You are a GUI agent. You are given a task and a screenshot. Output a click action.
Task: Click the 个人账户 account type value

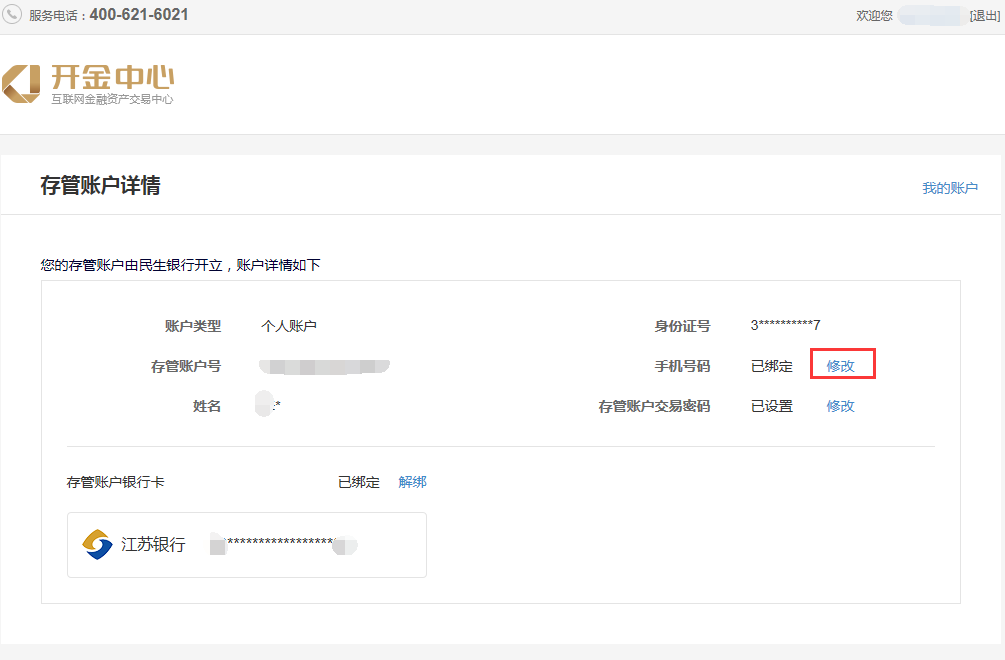click(x=289, y=326)
